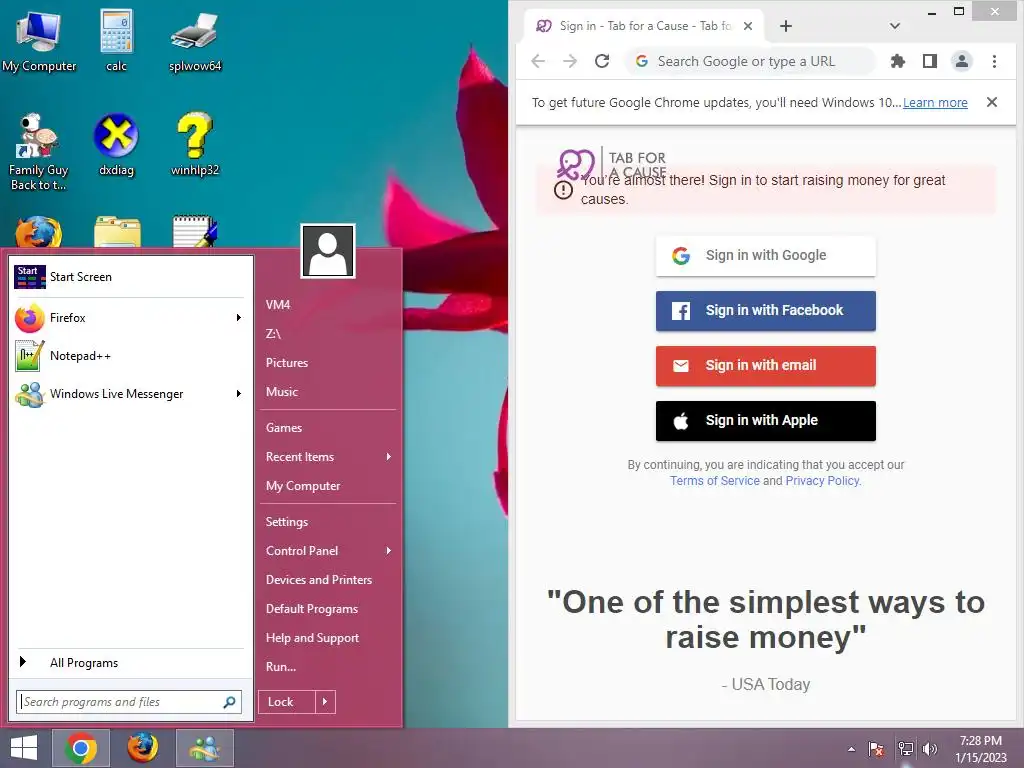Expand the Firefox submenu arrow

(x=238, y=318)
